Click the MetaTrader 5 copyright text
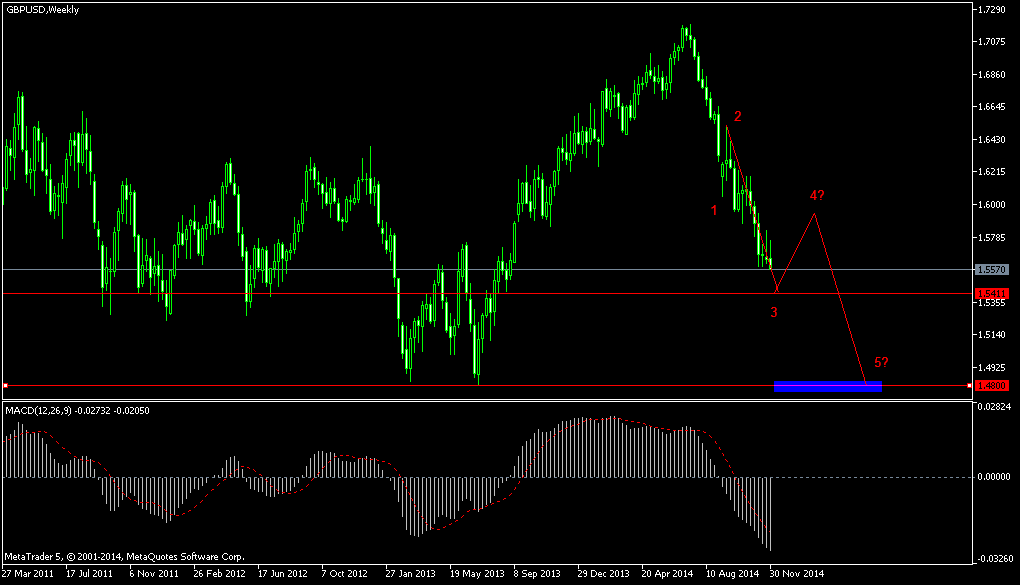 124,557
